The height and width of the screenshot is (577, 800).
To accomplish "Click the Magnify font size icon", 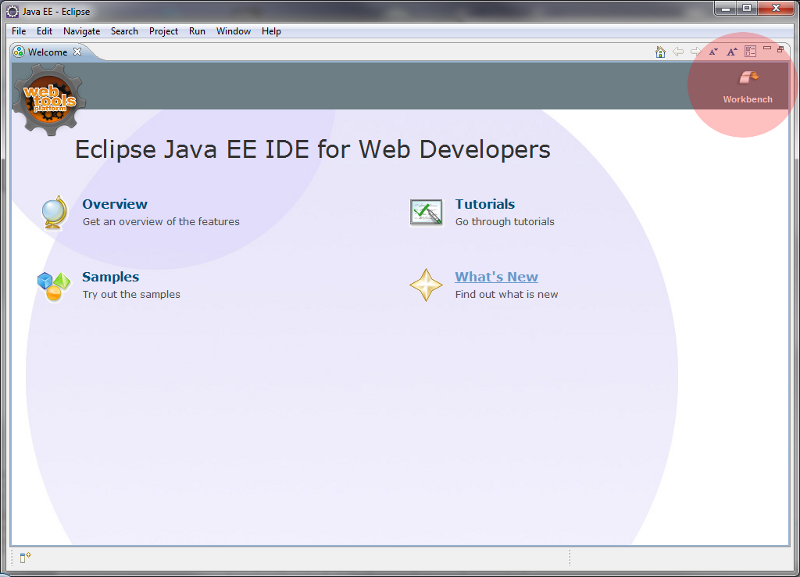I will (x=731, y=52).
